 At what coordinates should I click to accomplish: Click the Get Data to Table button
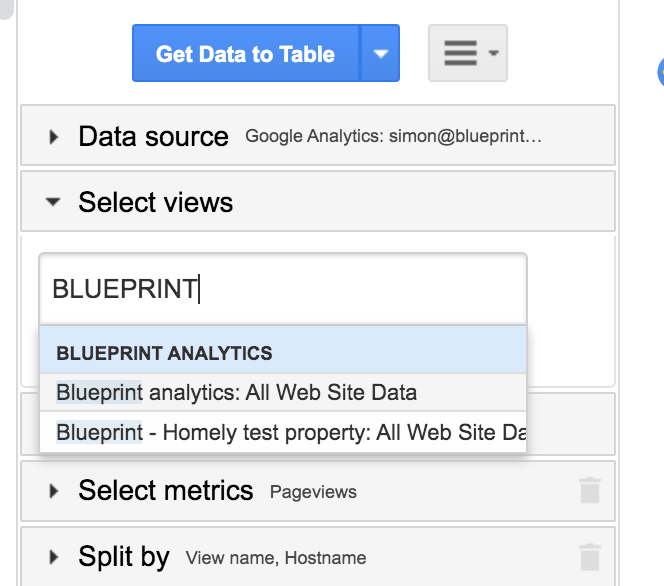pyautogui.click(x=245, y=54)
